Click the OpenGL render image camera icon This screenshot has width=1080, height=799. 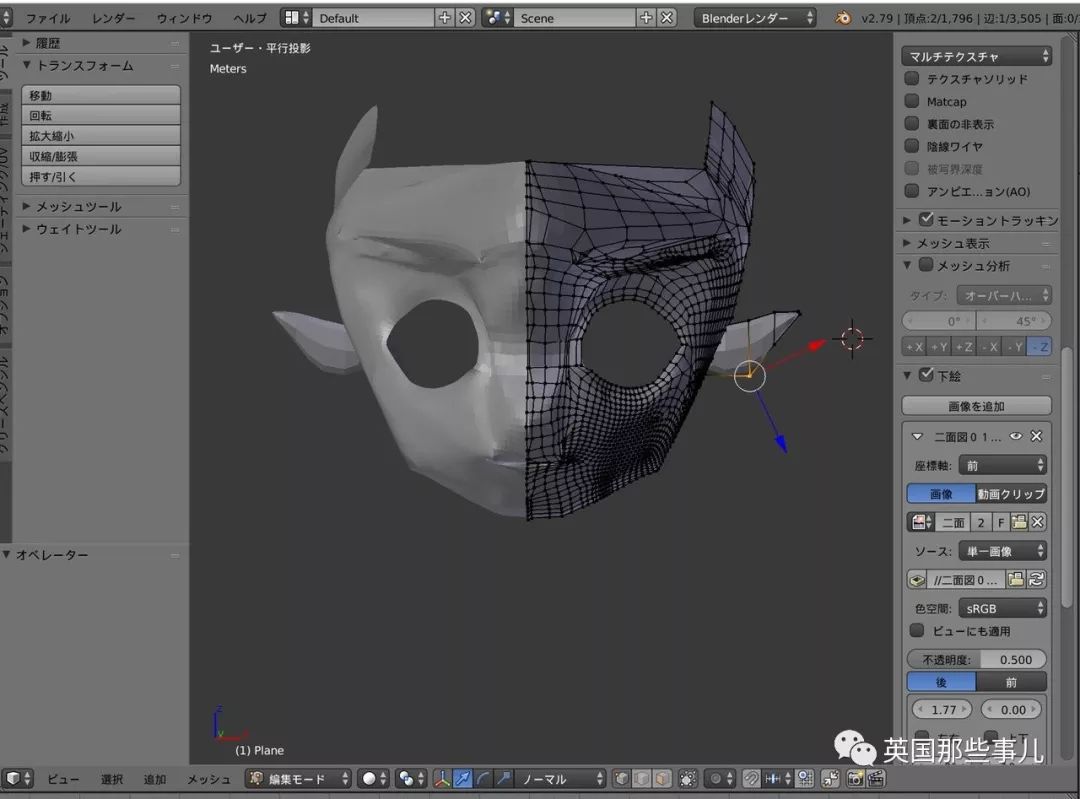(x=856, y=778)
